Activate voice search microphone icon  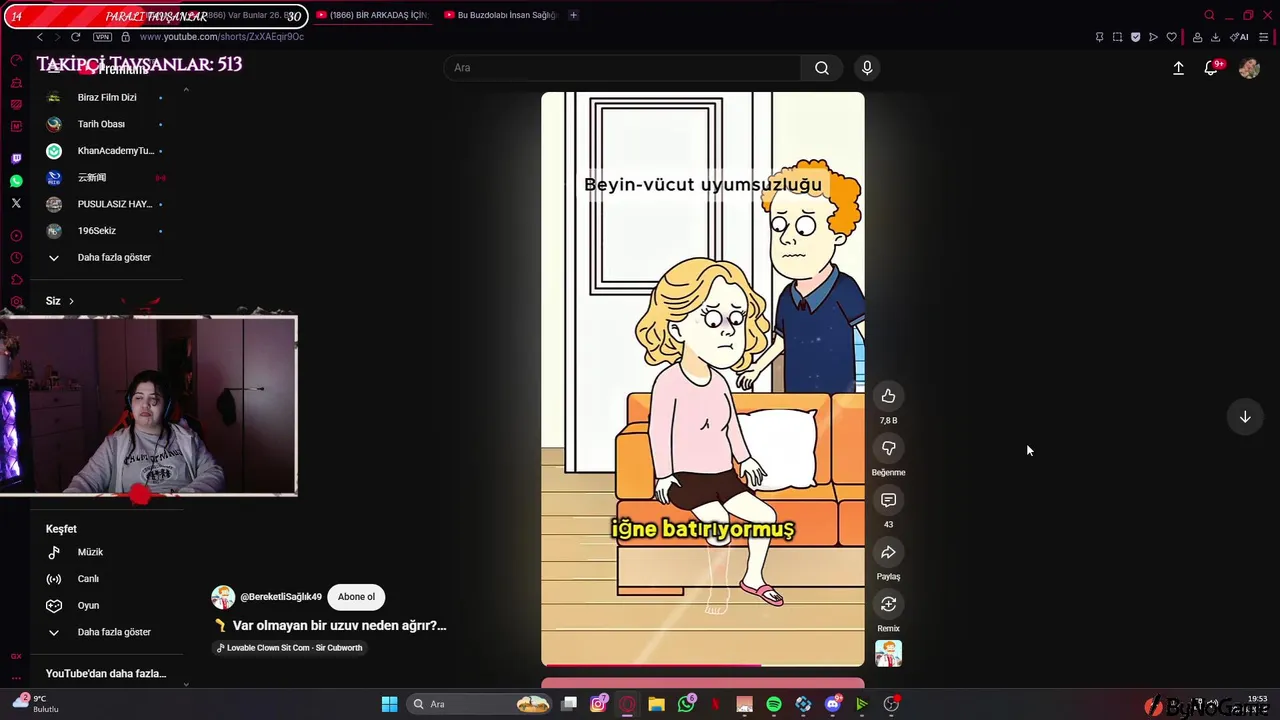(867, 68)
